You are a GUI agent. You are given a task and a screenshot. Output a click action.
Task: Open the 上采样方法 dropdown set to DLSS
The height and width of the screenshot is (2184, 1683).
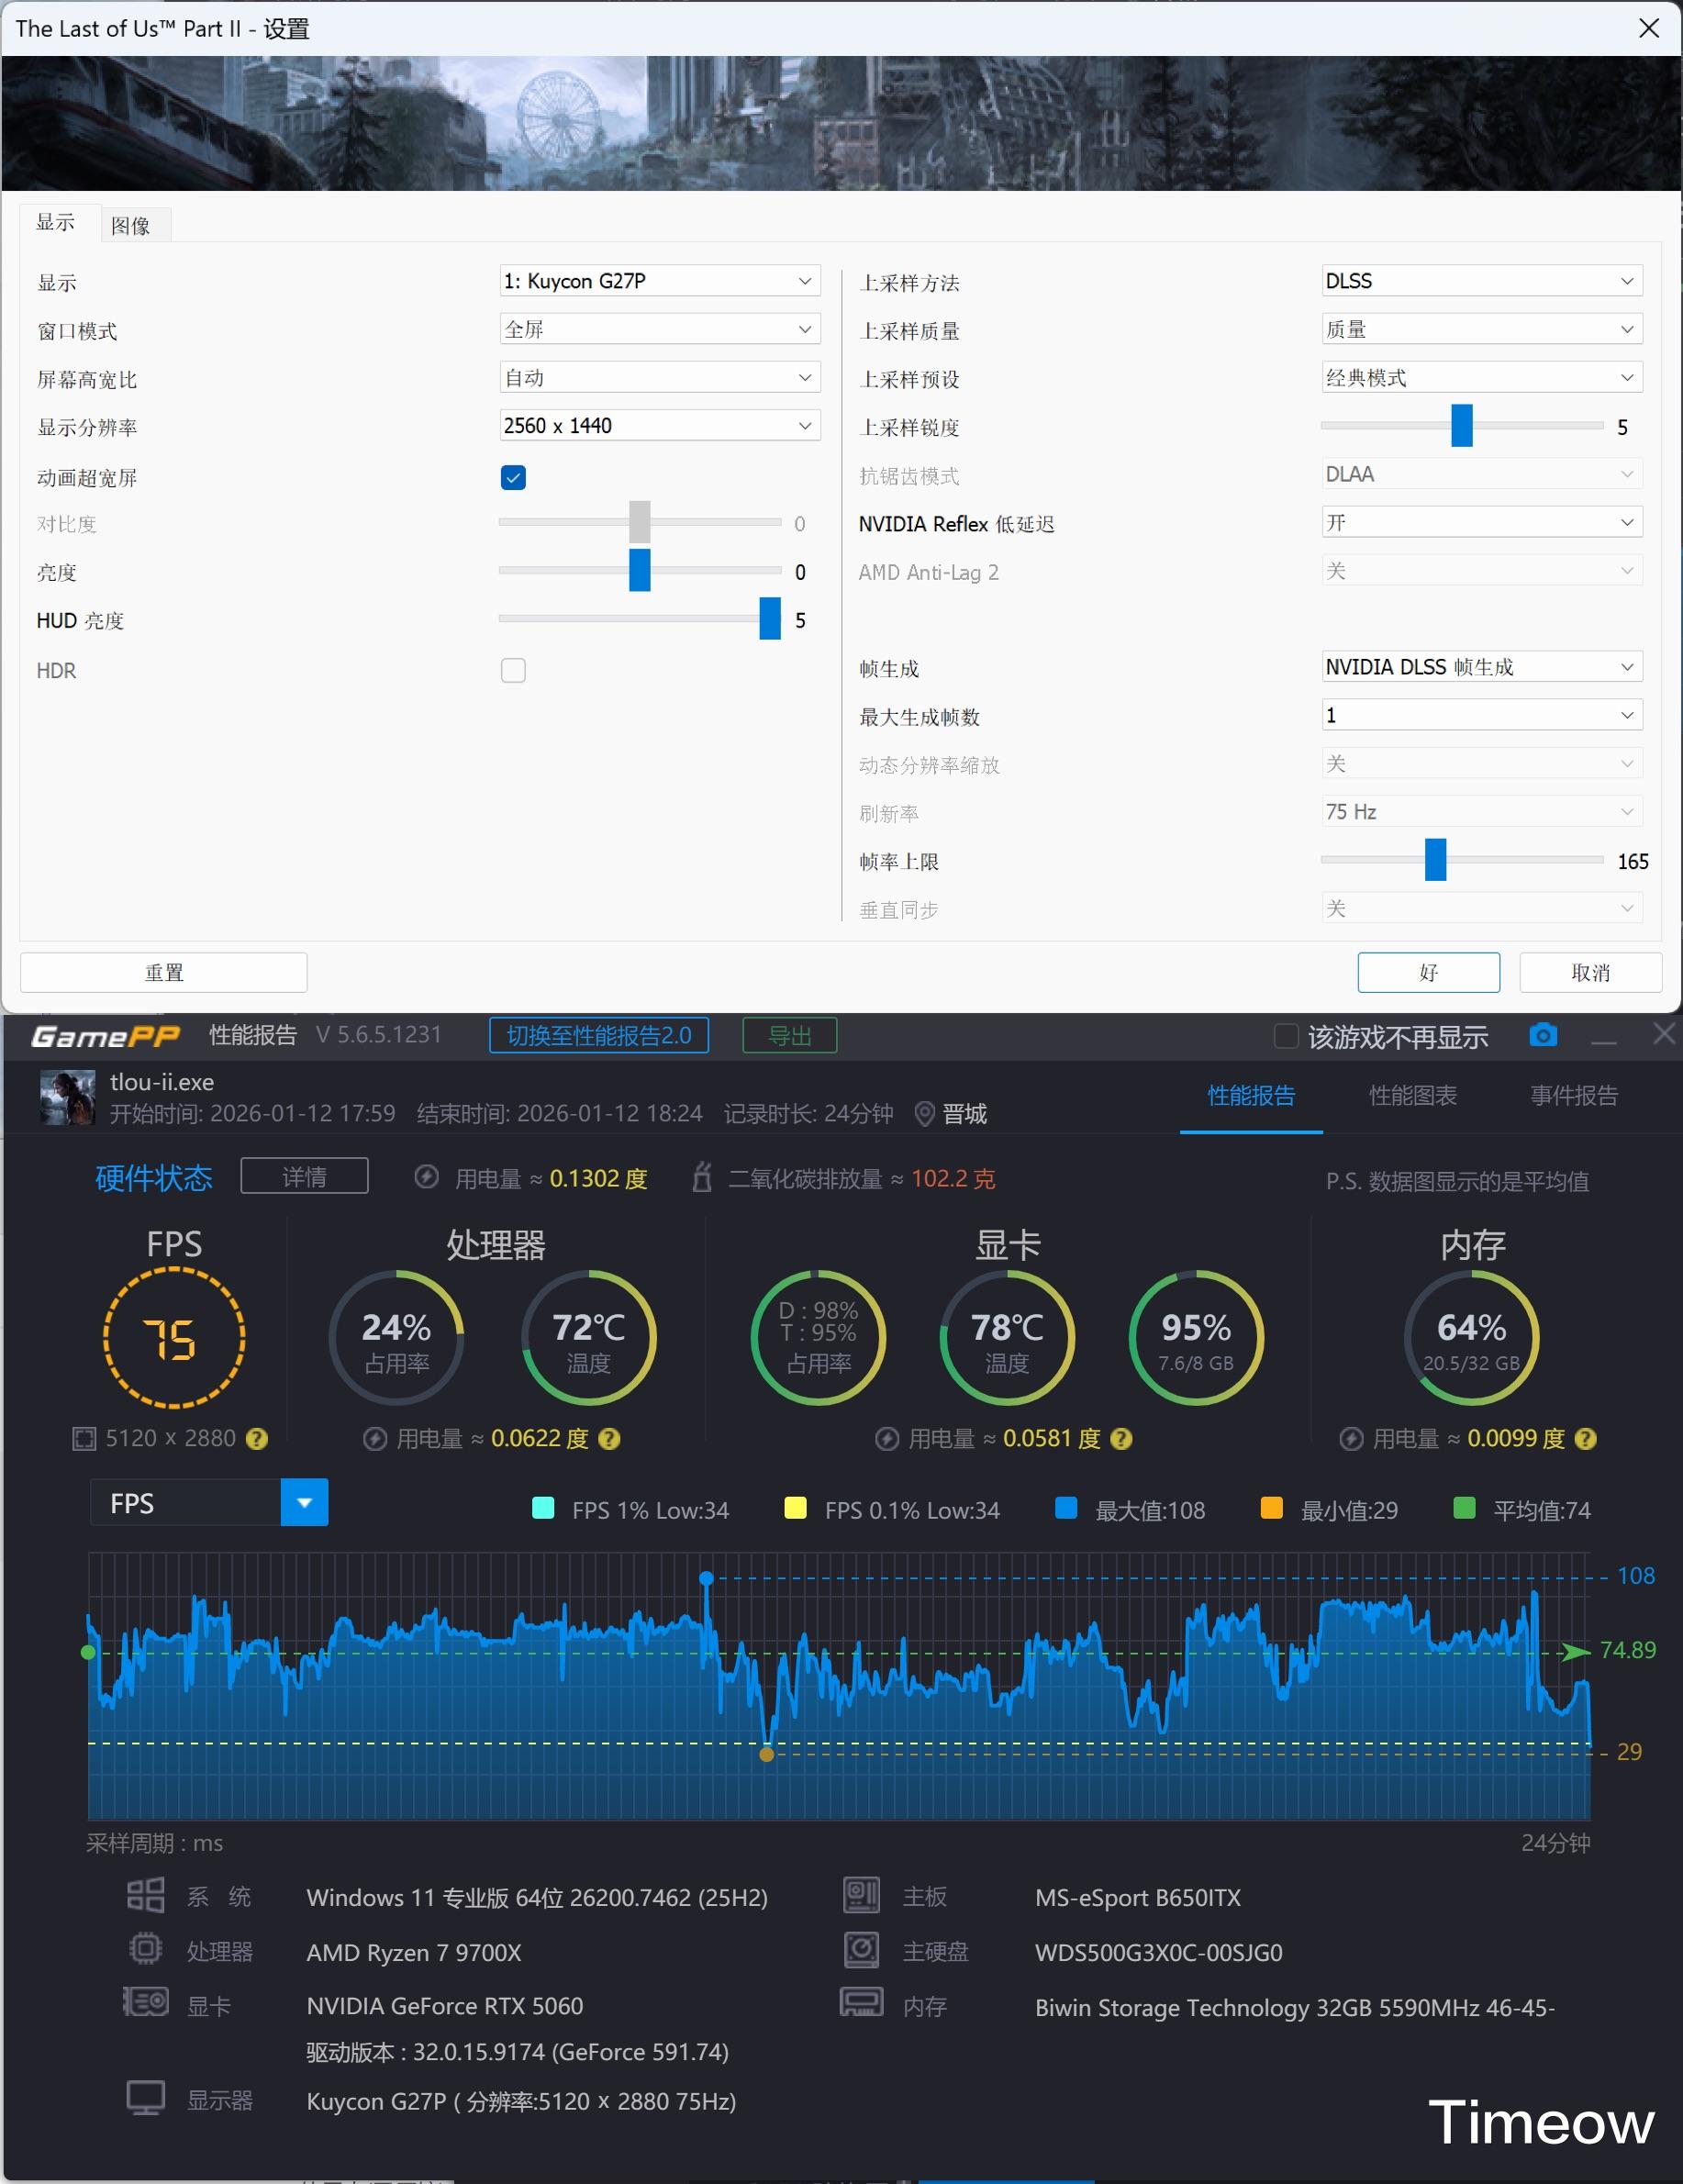(x=1482, y=281)
